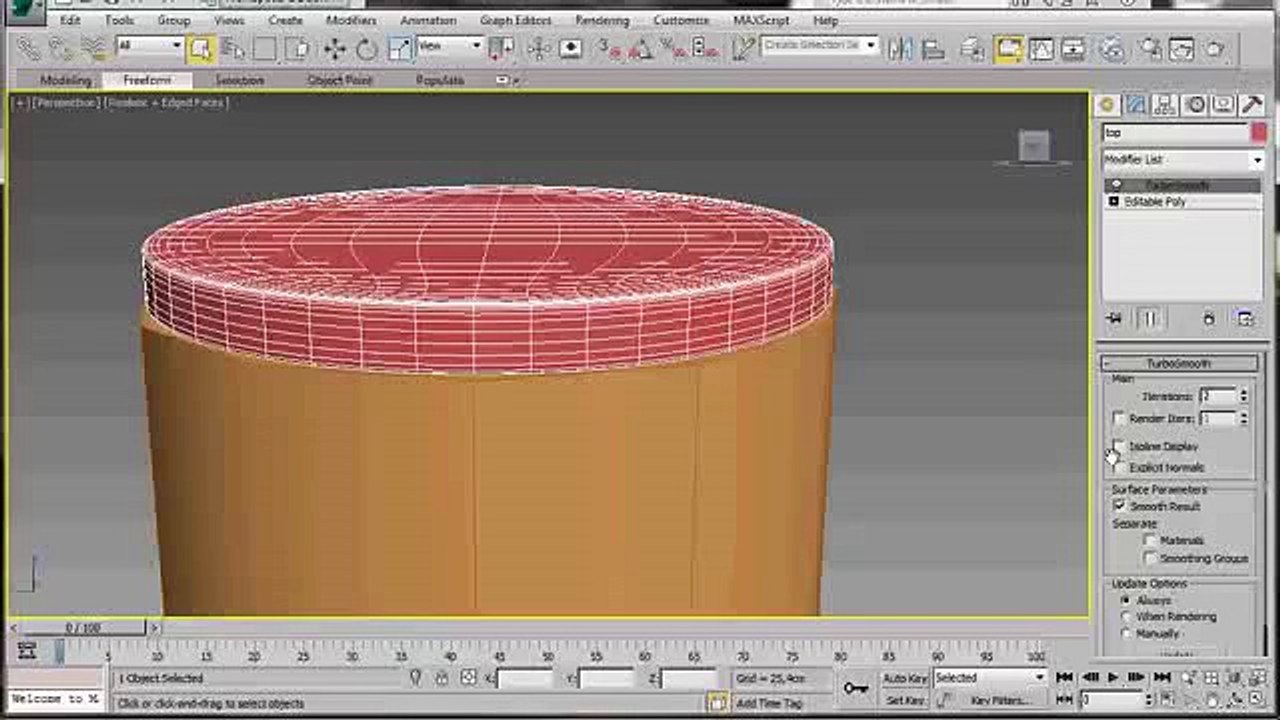Enable the Render Iters checkbox
The image size is (1280, 720).
tap(1119, 418)
